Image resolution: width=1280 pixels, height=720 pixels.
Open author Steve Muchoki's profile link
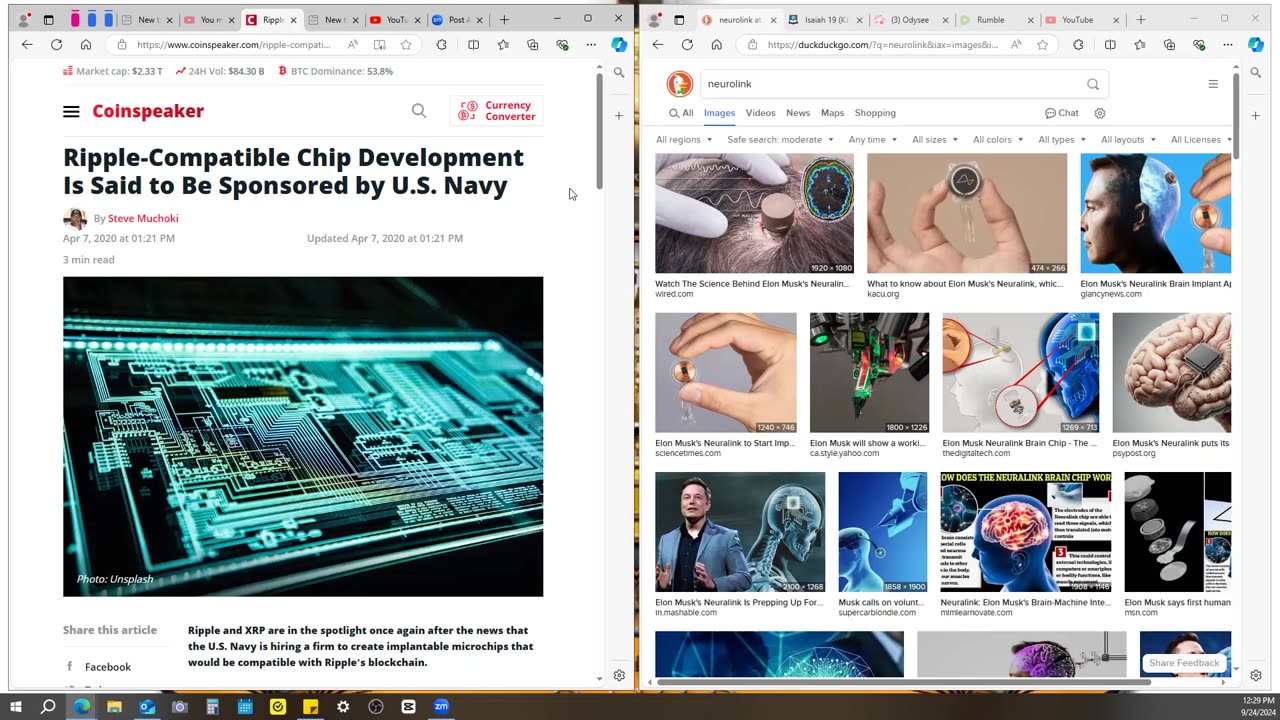click(143, 218)
